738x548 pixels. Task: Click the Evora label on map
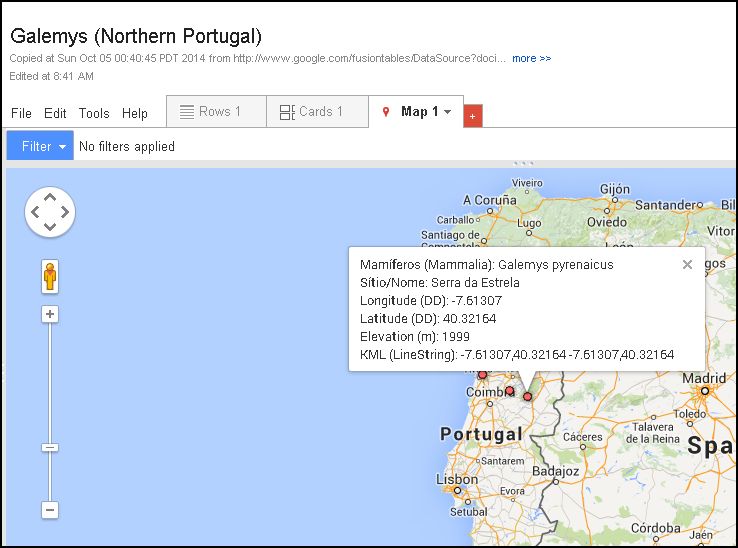pyautogui.click(x=512, y=491)
